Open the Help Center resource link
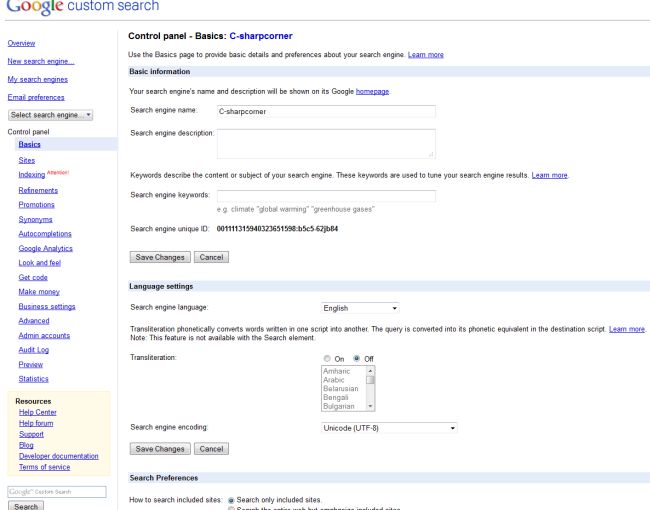650x510 pixels. coord(39,413)
